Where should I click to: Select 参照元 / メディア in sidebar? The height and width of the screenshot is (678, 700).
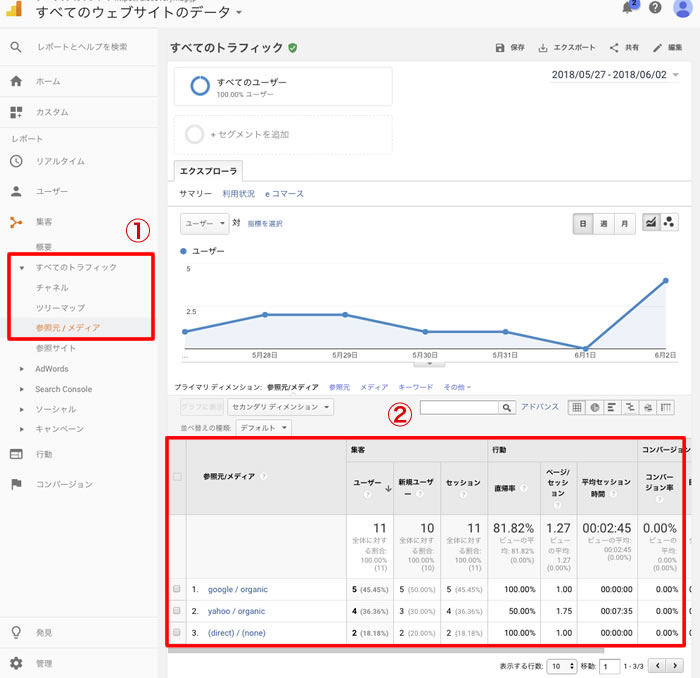coord(67,327)
